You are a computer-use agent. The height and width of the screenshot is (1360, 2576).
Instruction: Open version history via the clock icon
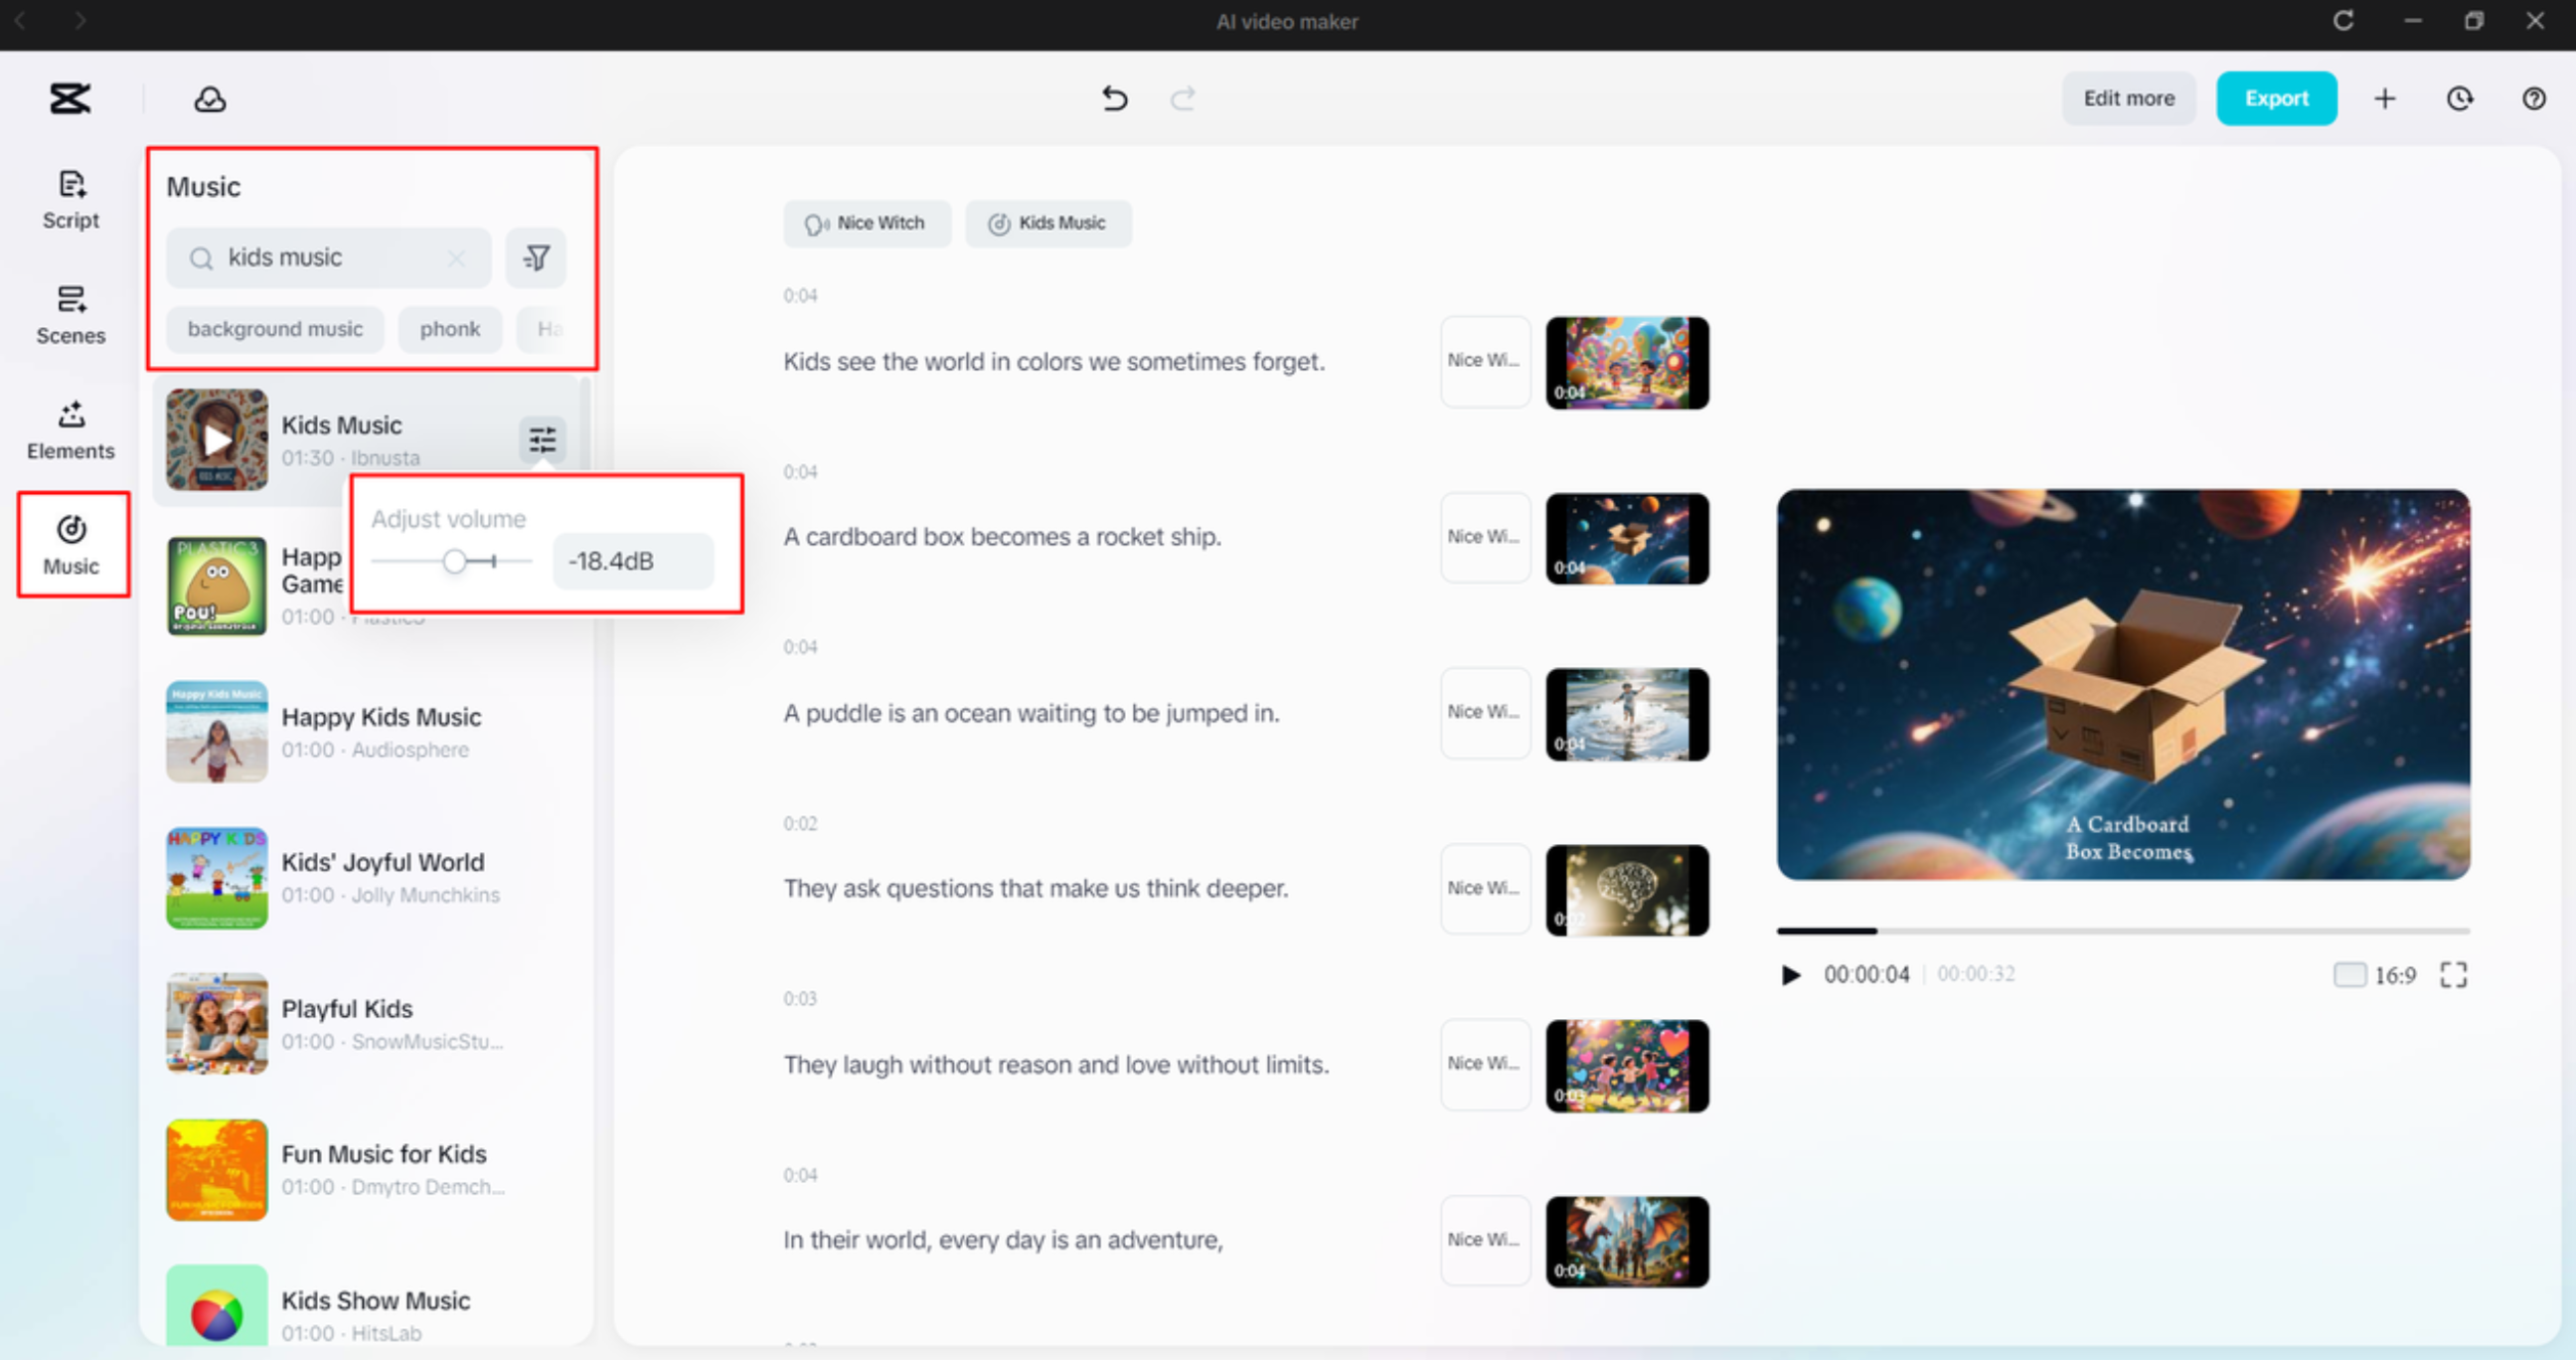(x=2460, y=98)
